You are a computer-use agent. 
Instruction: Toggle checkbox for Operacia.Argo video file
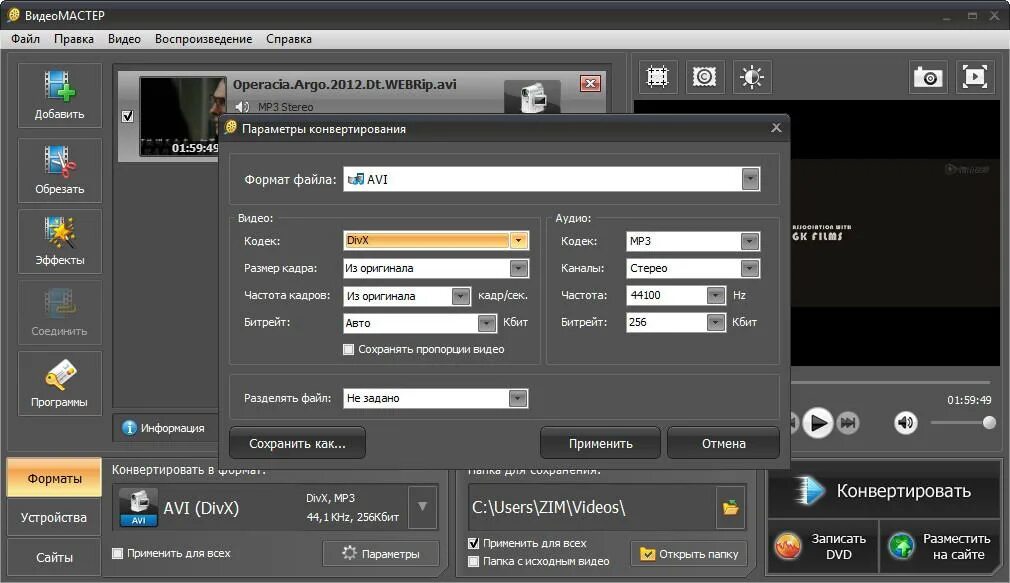pyautogui.click(x=128, y=116)
